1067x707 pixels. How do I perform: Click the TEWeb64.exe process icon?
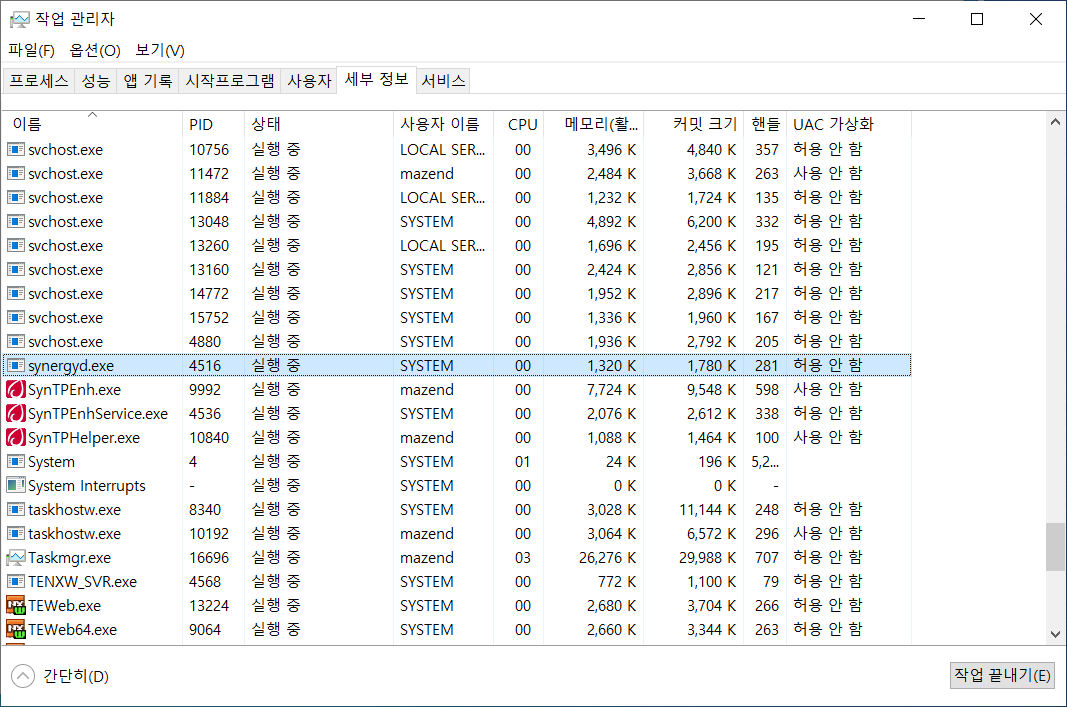coord(16,629)
